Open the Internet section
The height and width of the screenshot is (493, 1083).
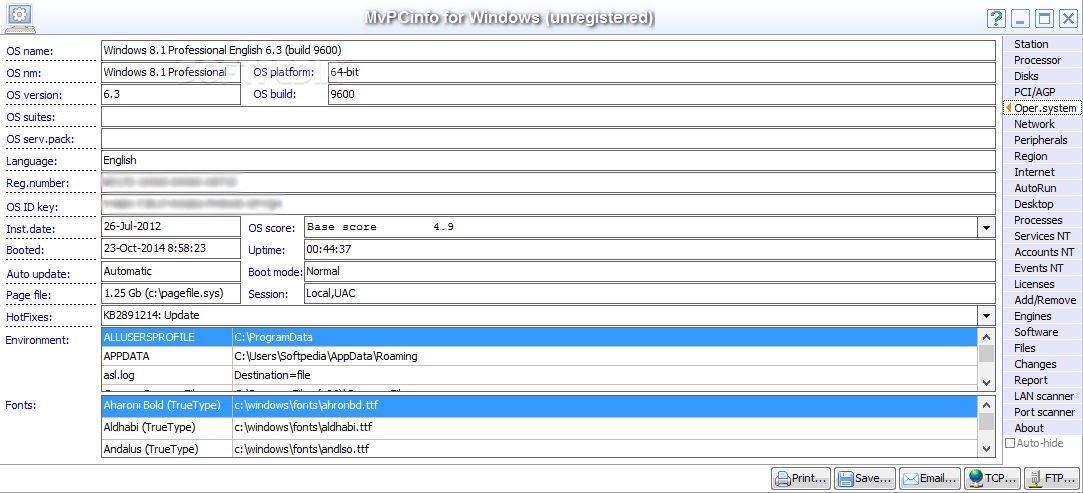1041,172
